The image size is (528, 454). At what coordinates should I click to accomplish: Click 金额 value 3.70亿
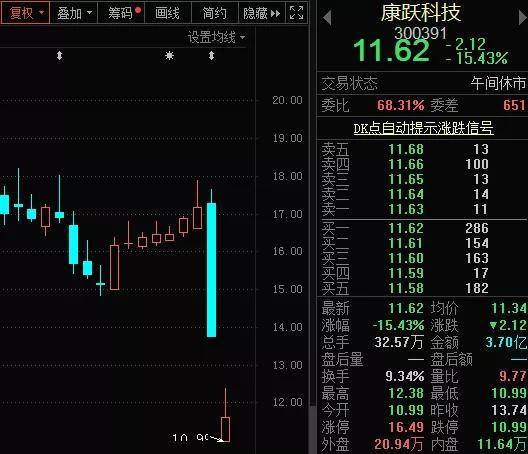506,343
